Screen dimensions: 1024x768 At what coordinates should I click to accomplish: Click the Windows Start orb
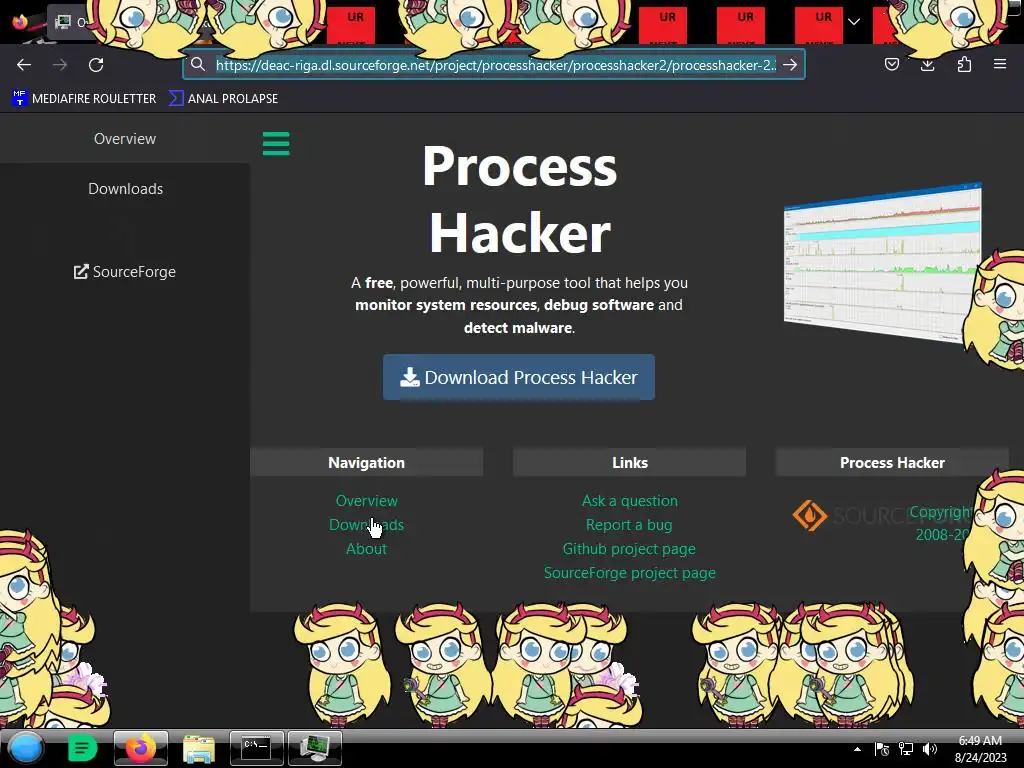click(x=25, y=748)
